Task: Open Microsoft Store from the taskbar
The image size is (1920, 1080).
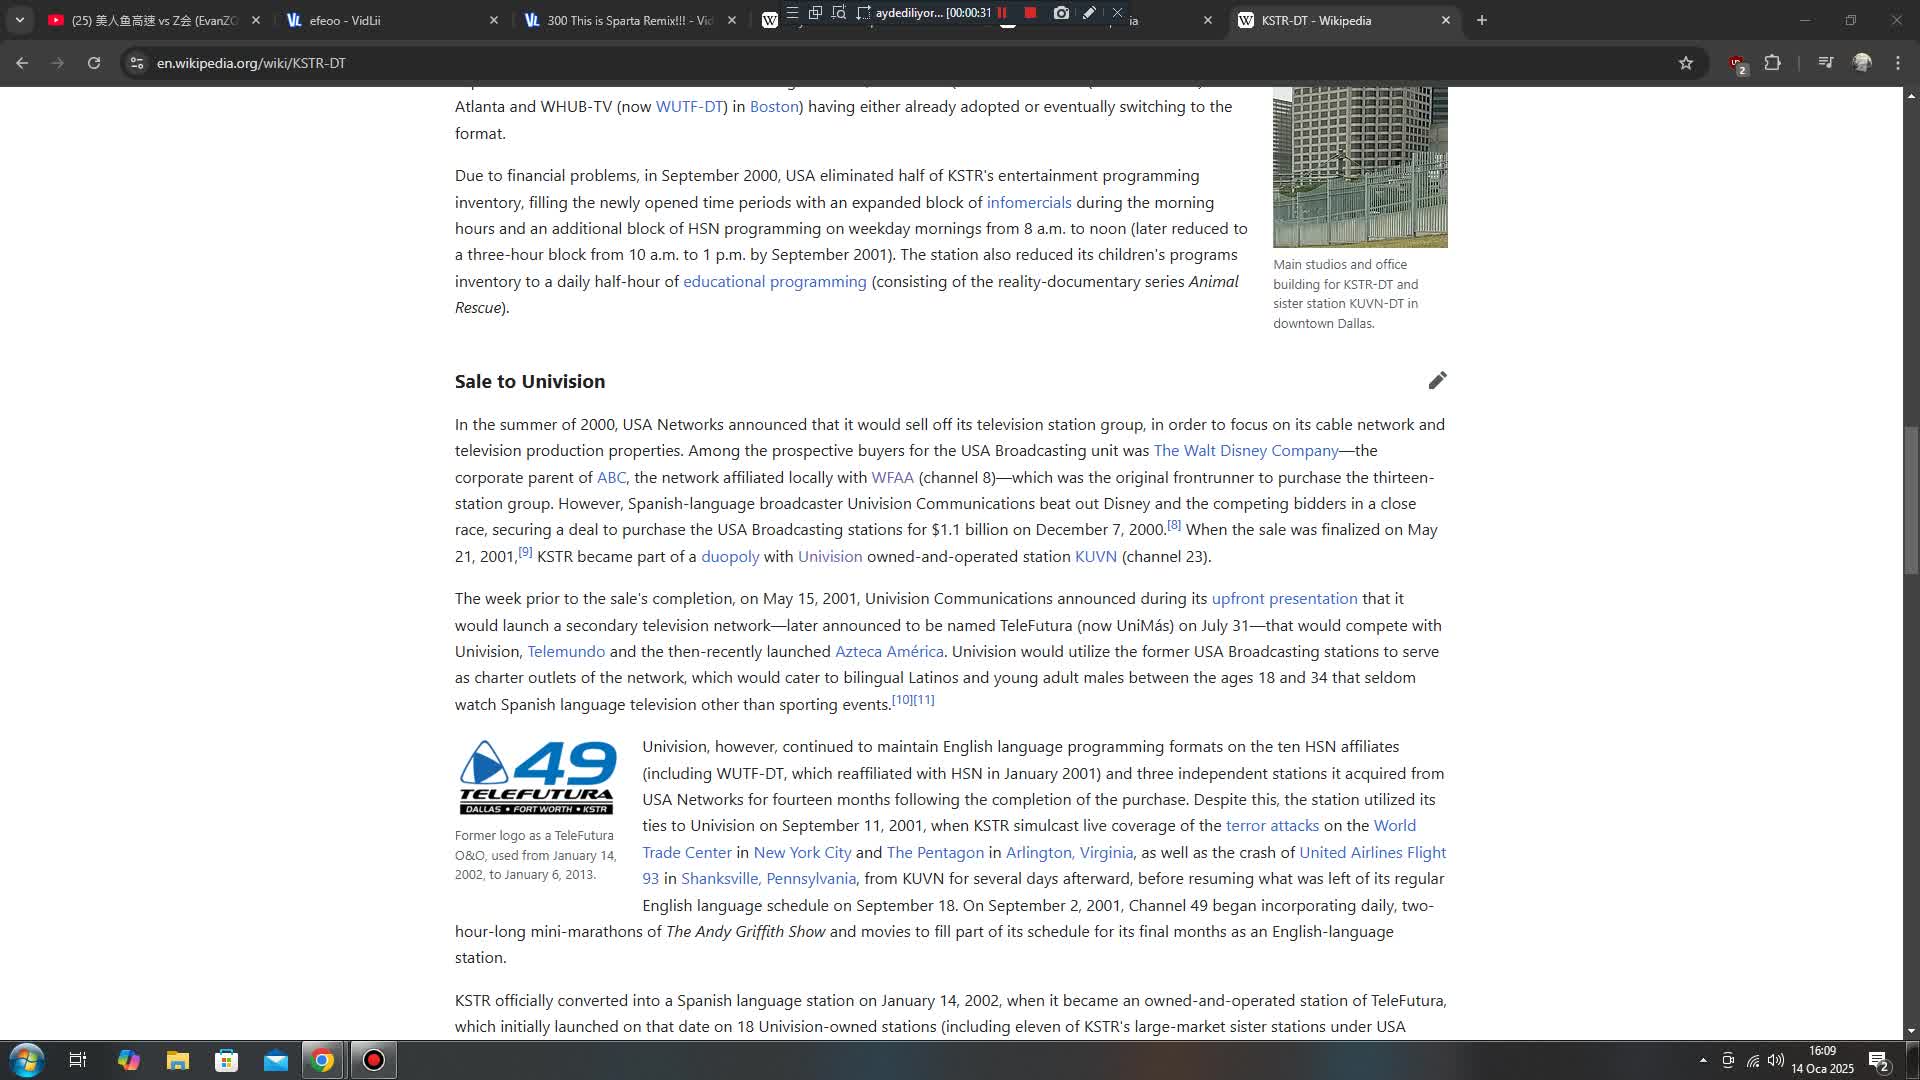Action: point(226,1060)
